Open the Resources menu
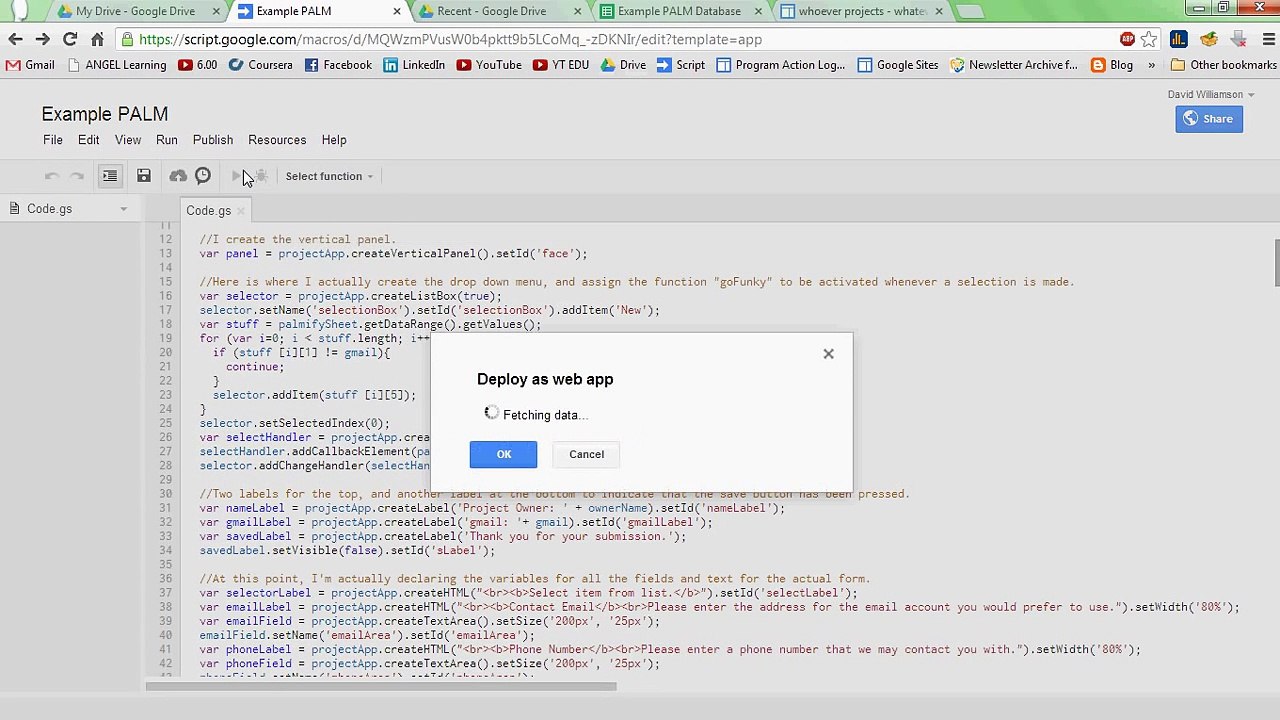Viewport: 1280px width, 720px height. point(277,140)
